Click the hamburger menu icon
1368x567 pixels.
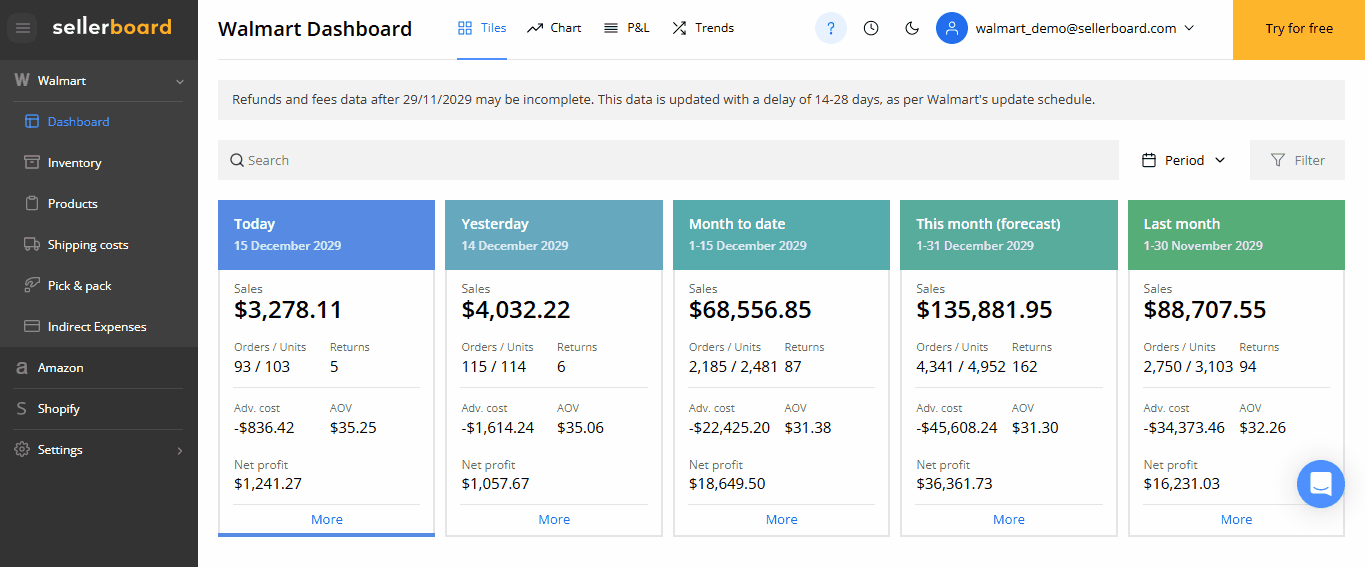tap(23, 29)
